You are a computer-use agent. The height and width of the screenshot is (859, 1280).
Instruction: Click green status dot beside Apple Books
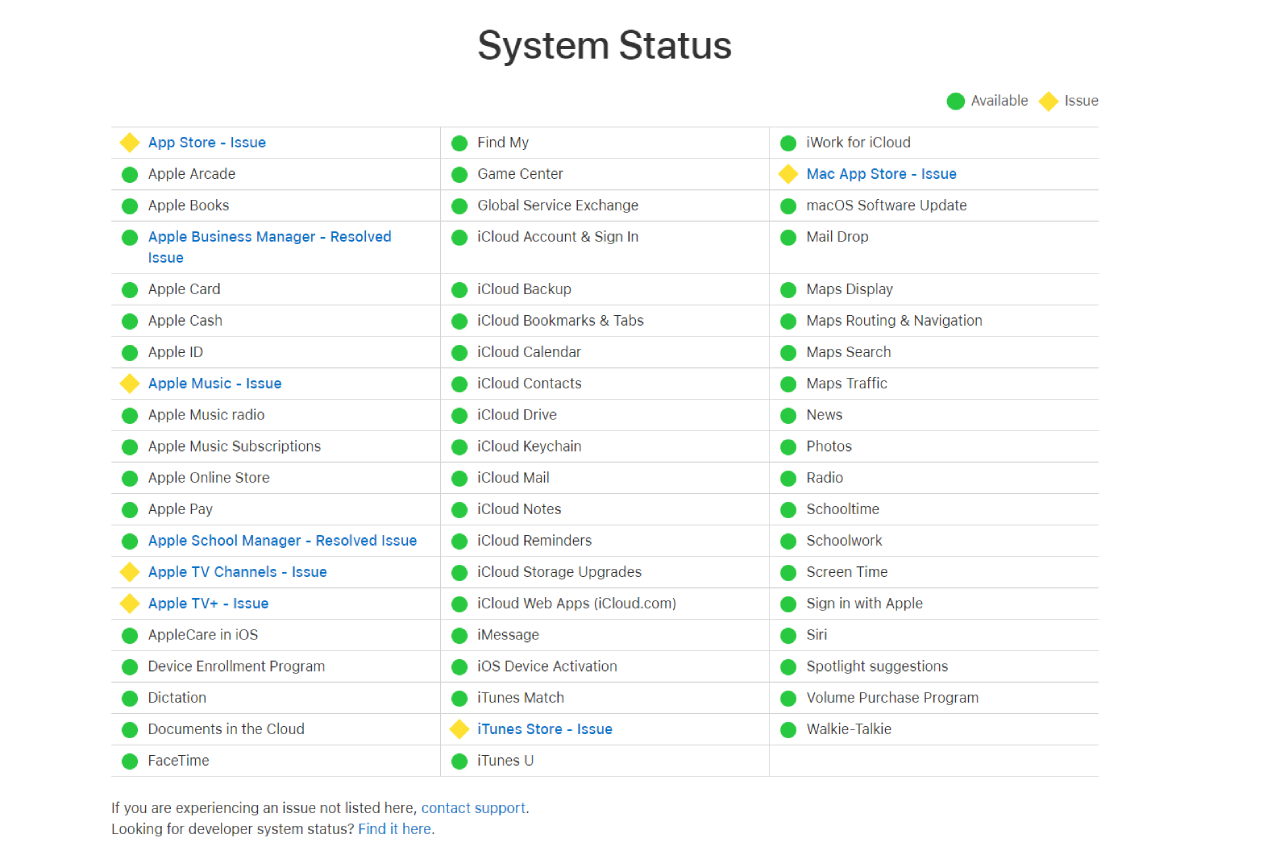(x=130, y=206)
